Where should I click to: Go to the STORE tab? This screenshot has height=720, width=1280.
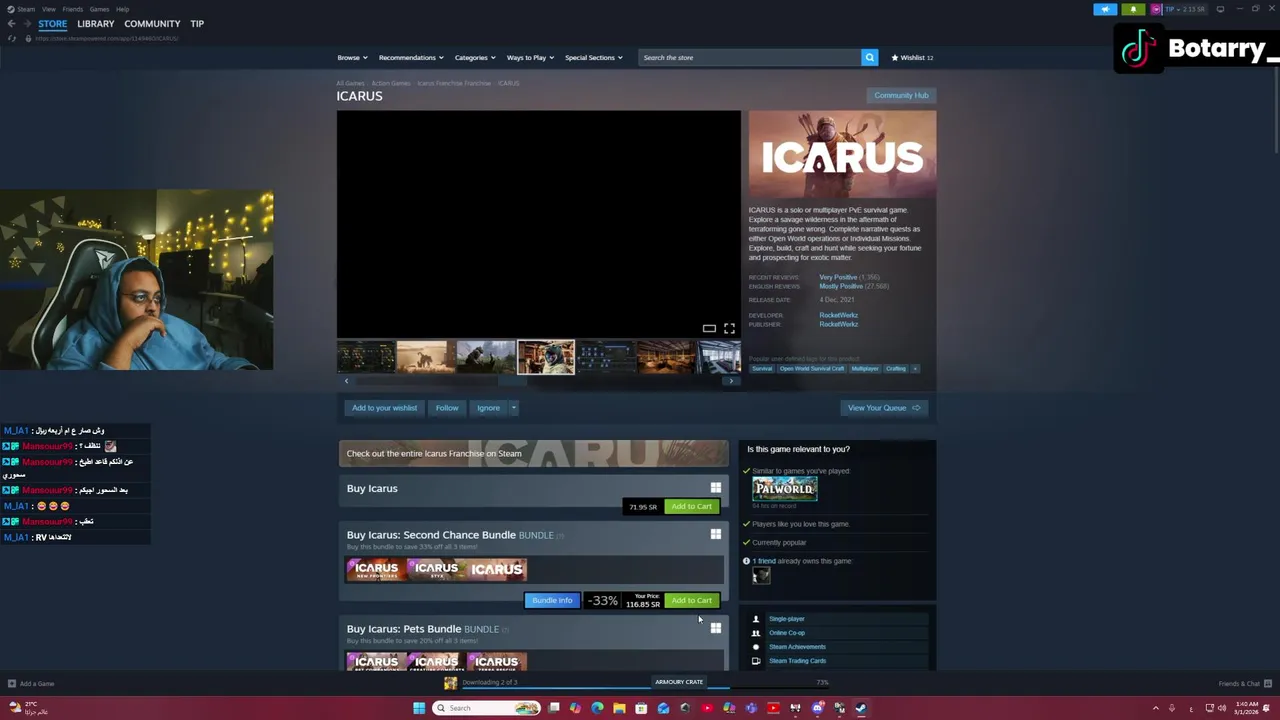[x=52, y=24]
